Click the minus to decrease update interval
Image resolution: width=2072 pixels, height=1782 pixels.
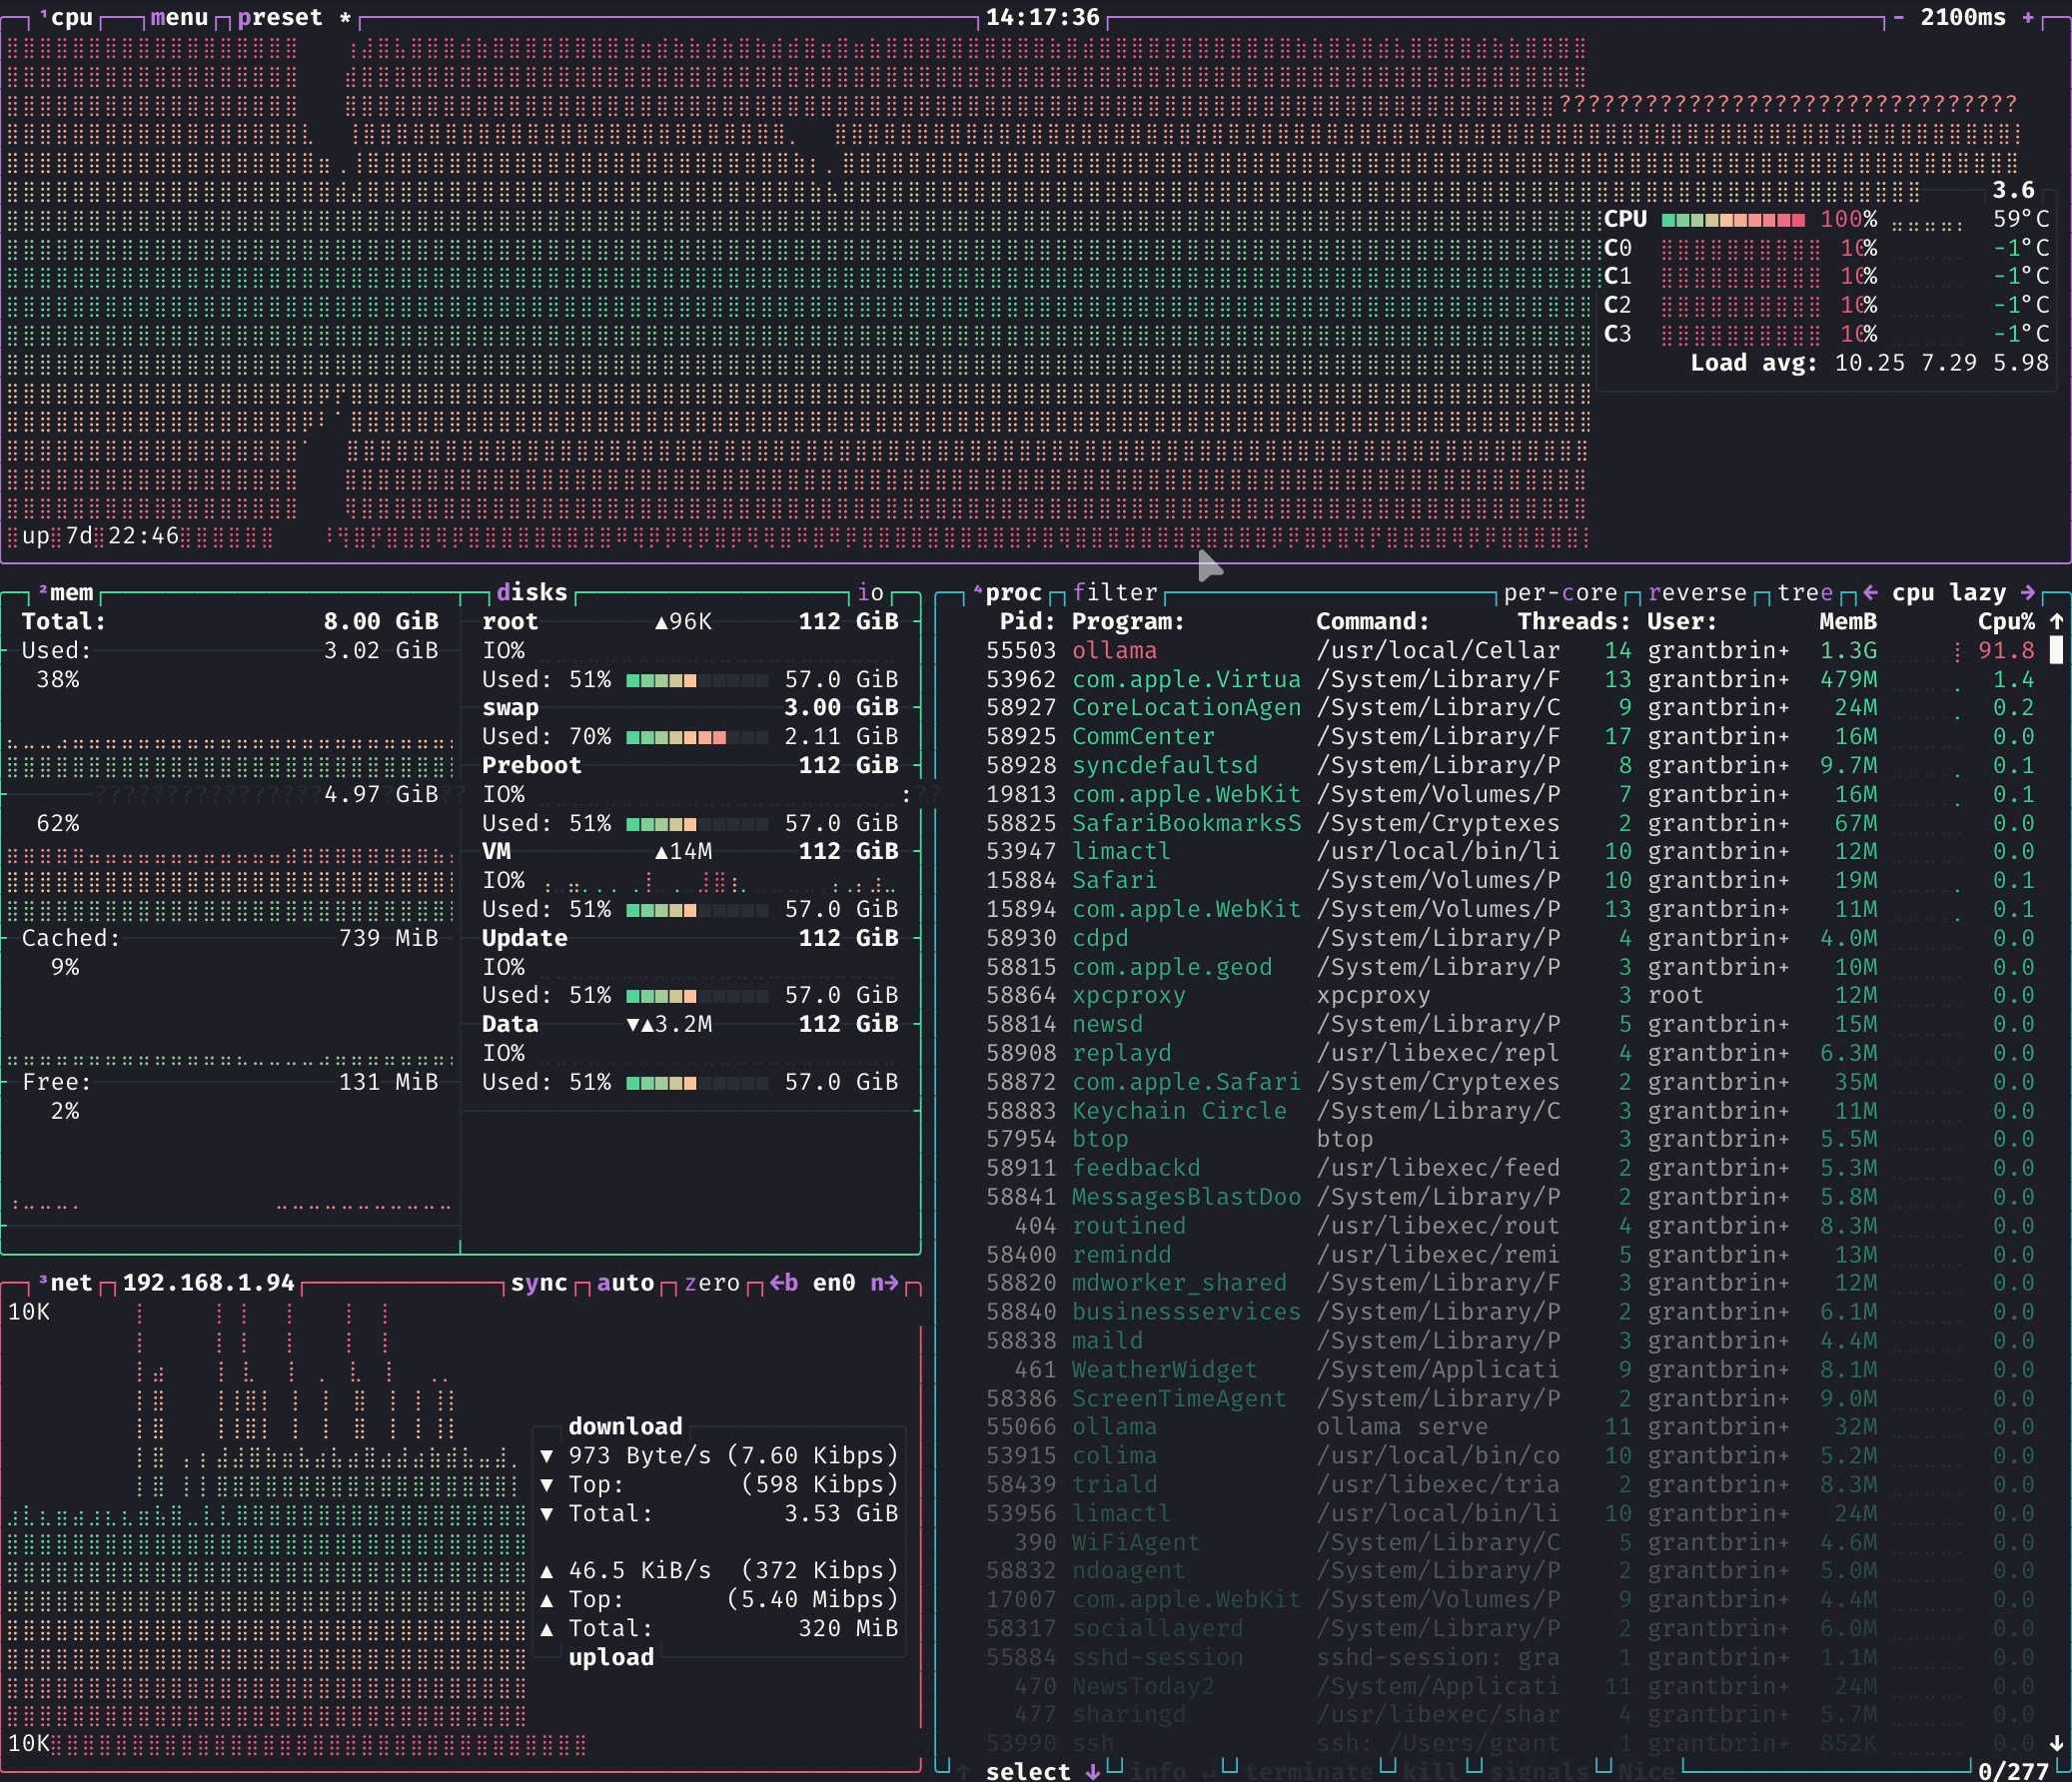click(1897, 17)
